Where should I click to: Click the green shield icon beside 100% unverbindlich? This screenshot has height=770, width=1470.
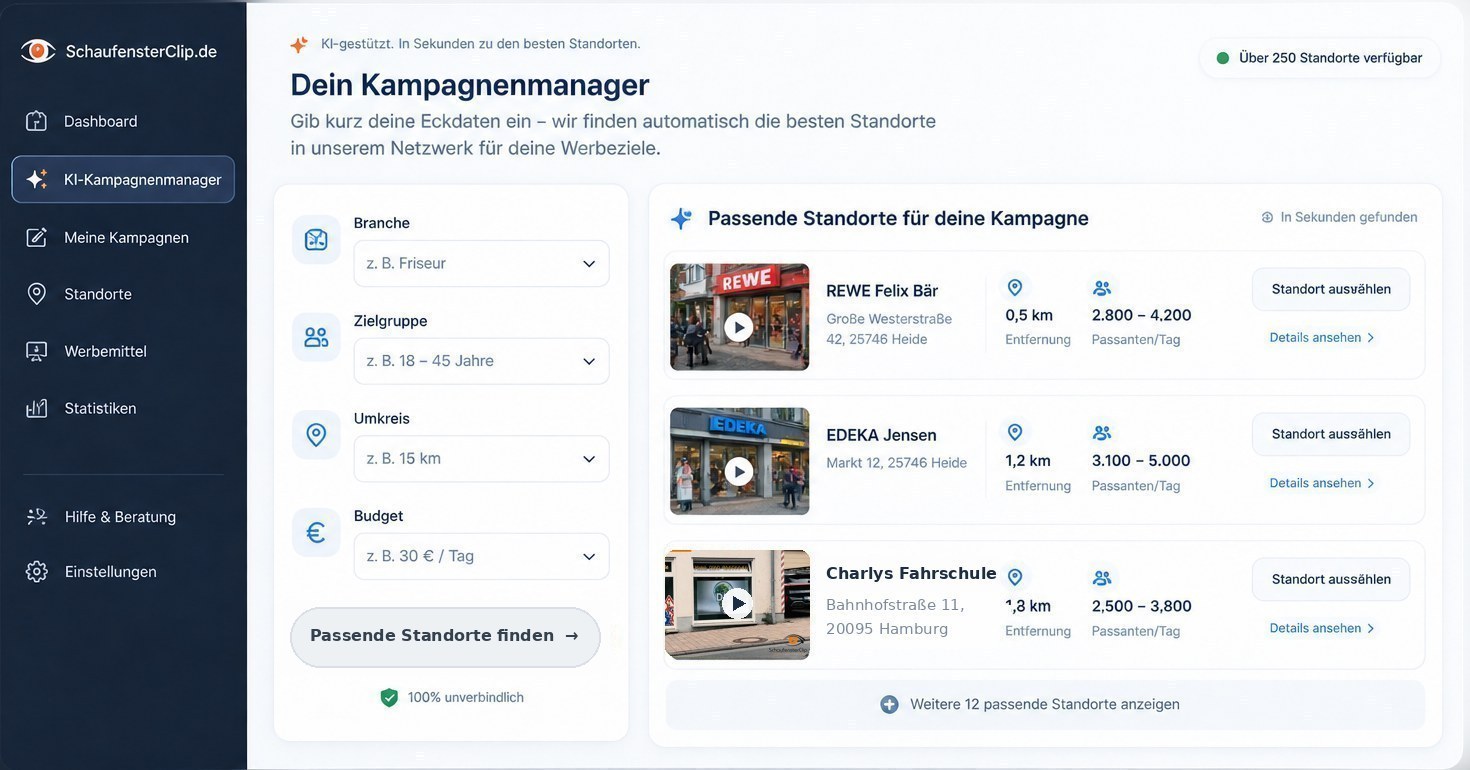[x=389, y=698]
